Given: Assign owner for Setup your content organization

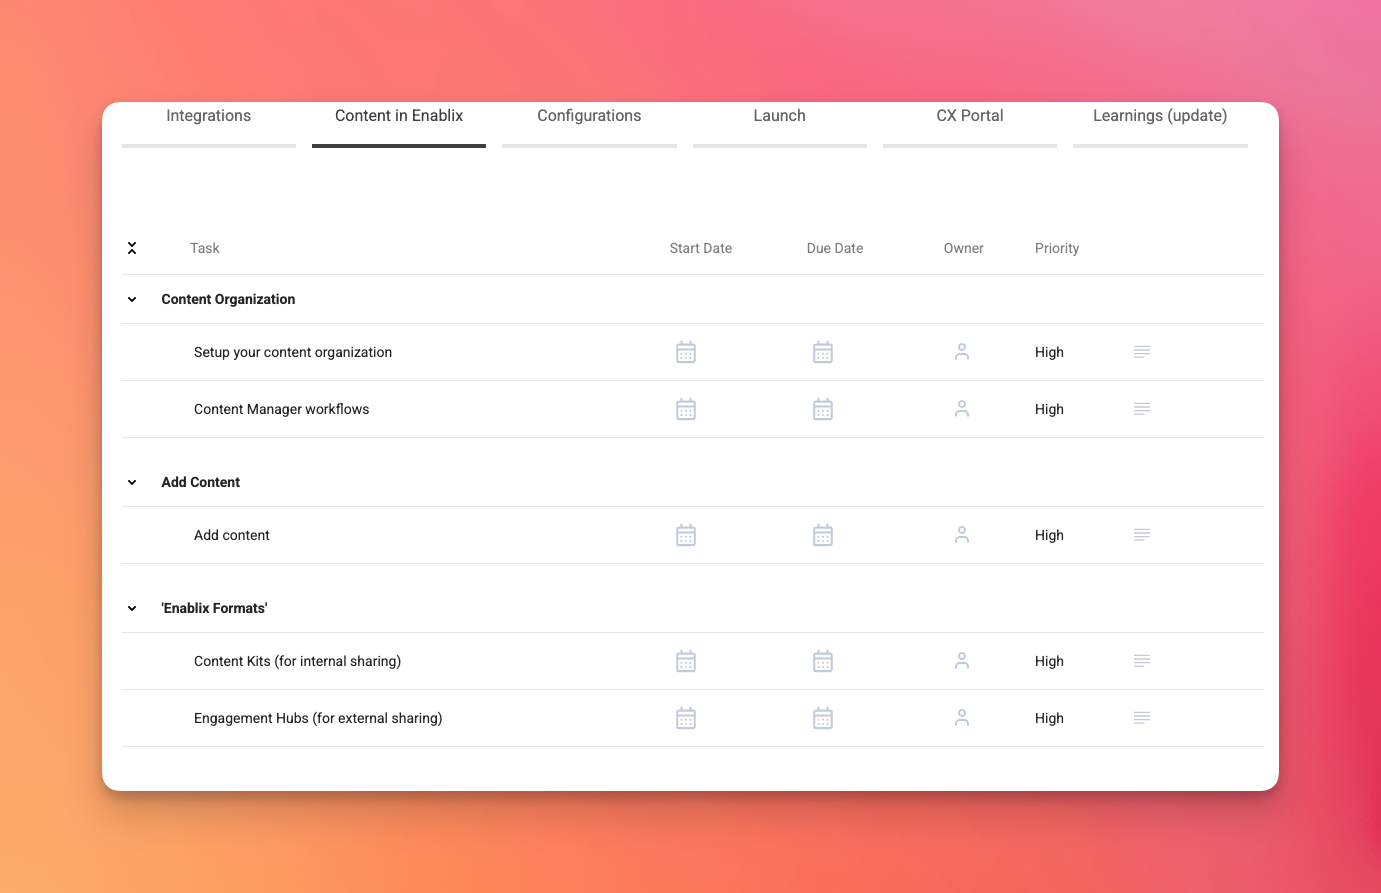Looking at the screenshot, I should [x=961, y=352].
